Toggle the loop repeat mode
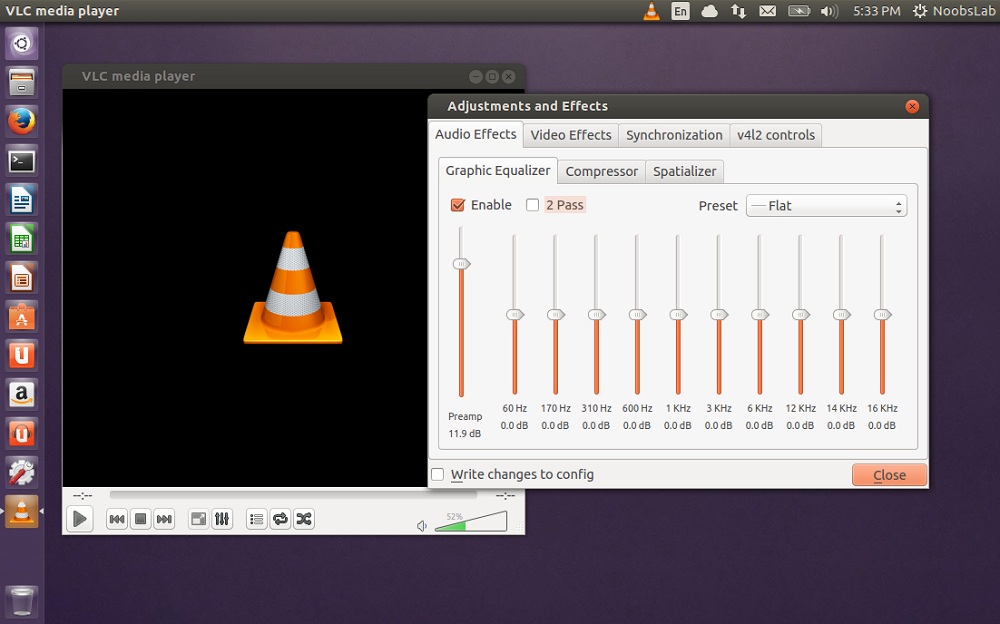The image size is (1000, 624). 280,519
